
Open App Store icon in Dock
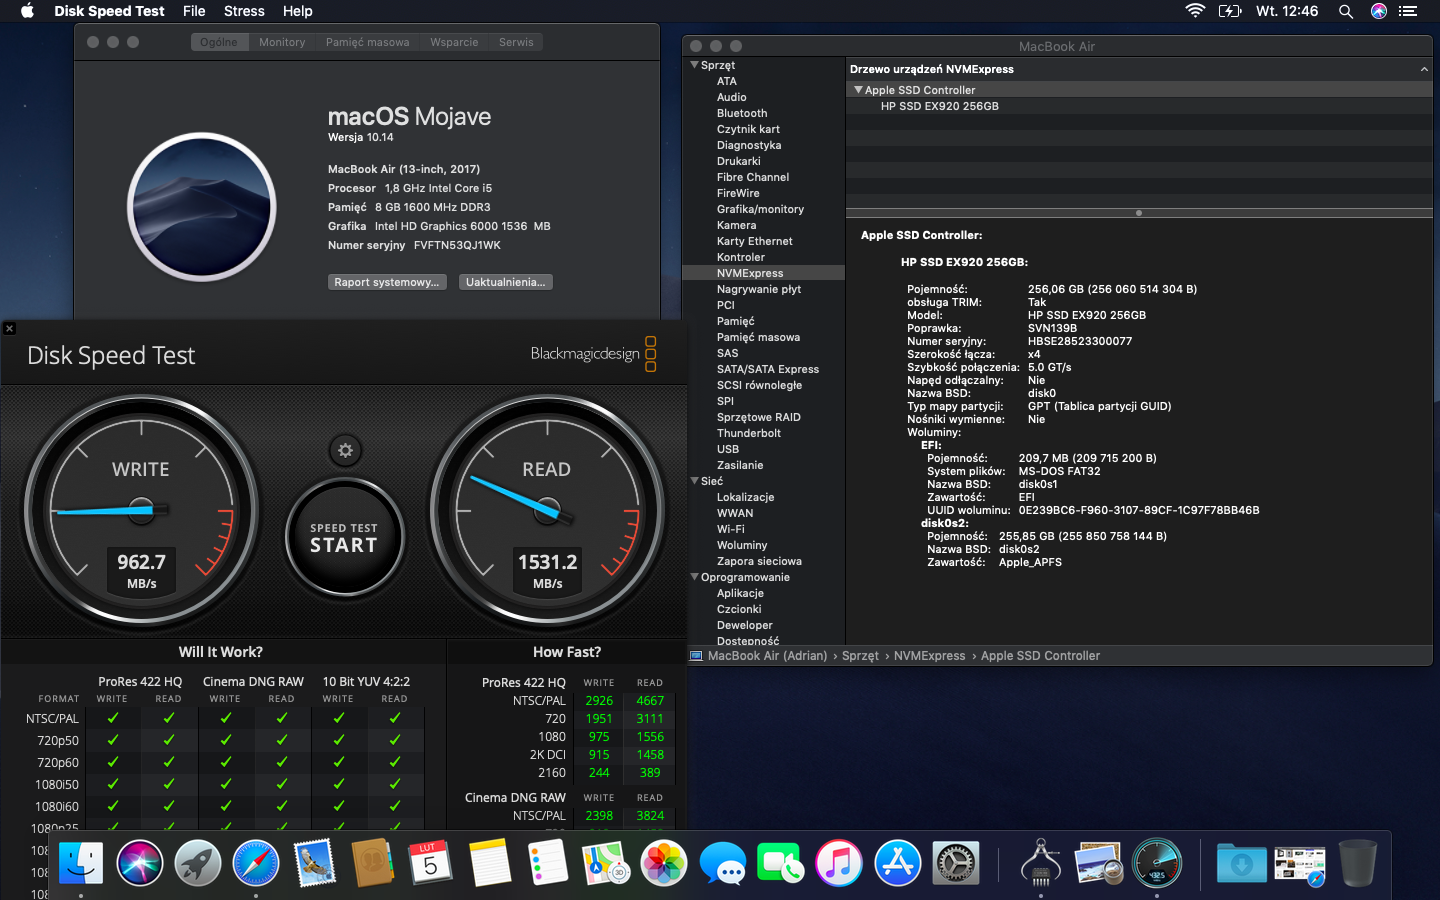pos(897,863)
